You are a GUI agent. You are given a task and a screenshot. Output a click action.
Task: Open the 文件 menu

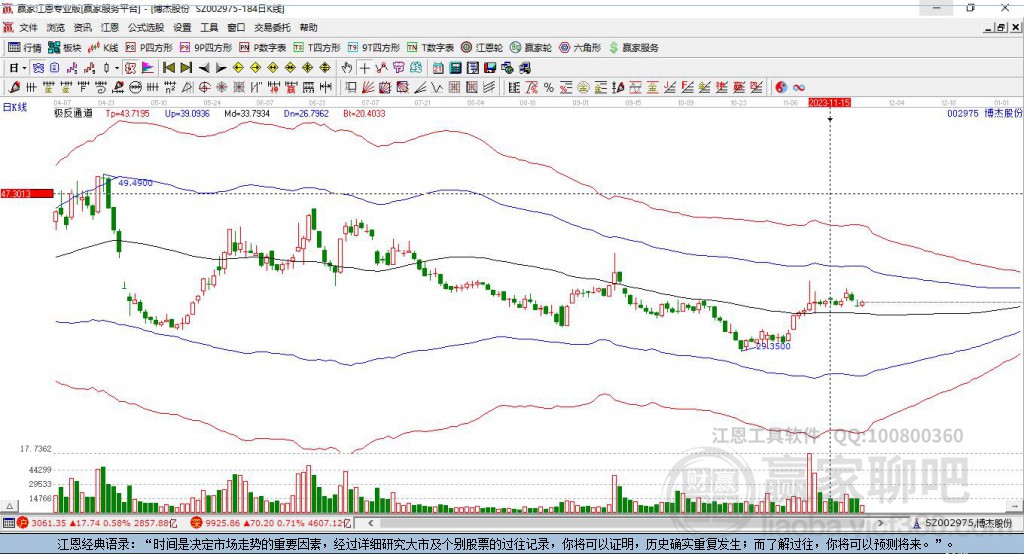point(28,27)
